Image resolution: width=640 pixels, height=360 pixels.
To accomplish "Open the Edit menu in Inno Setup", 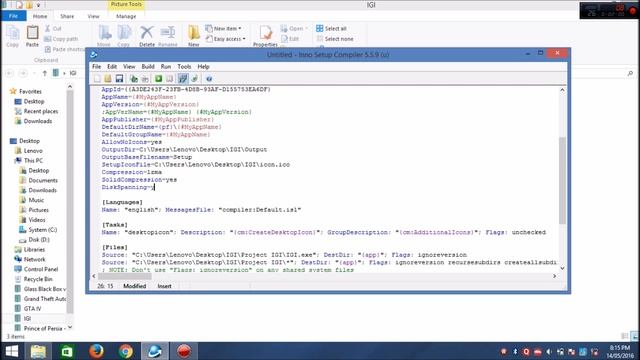I will pyautogui.click(x=112, y=67).
